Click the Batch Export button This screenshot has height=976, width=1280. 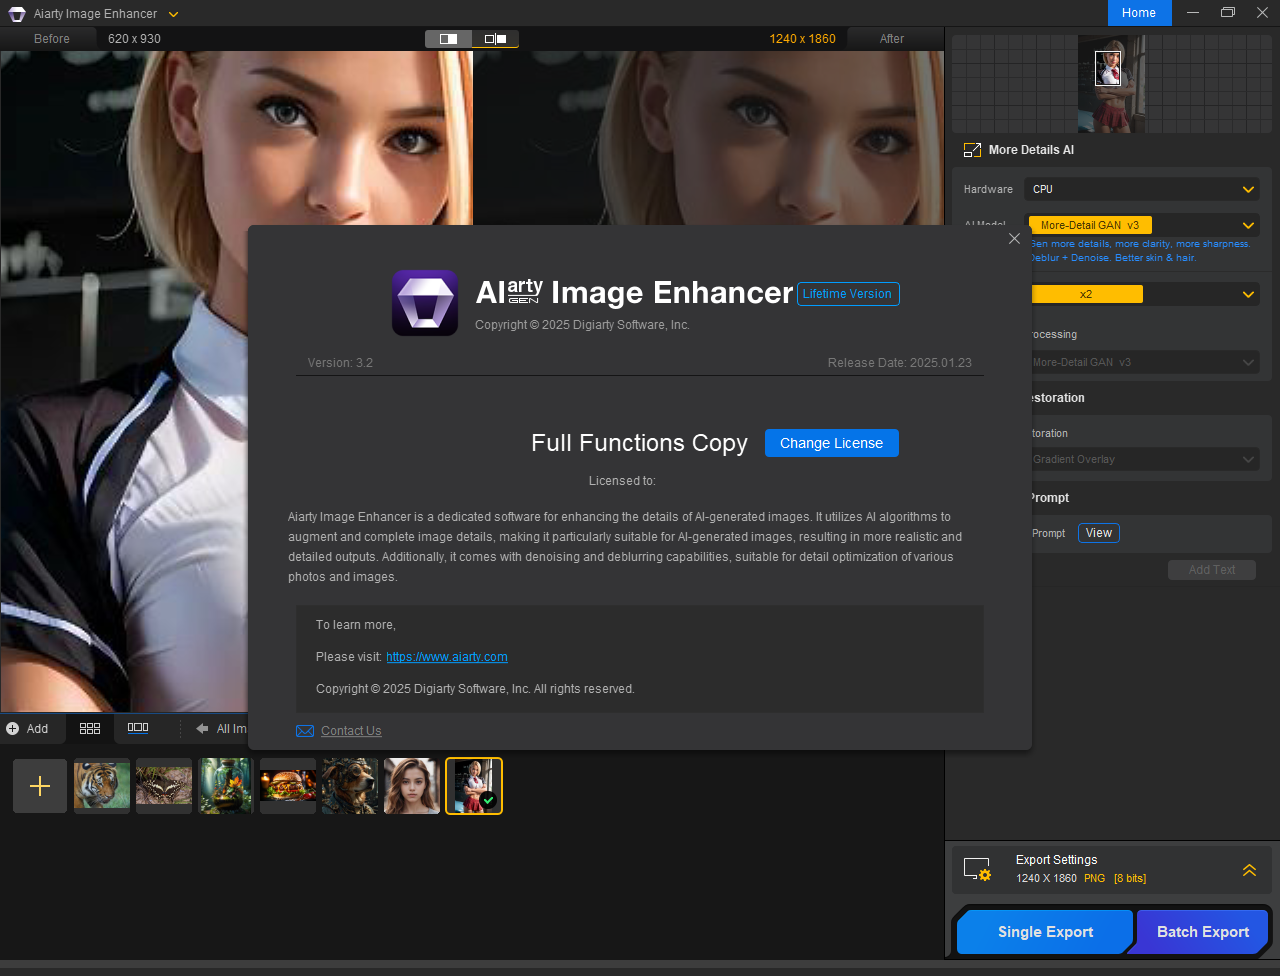tap(1203, 932)
